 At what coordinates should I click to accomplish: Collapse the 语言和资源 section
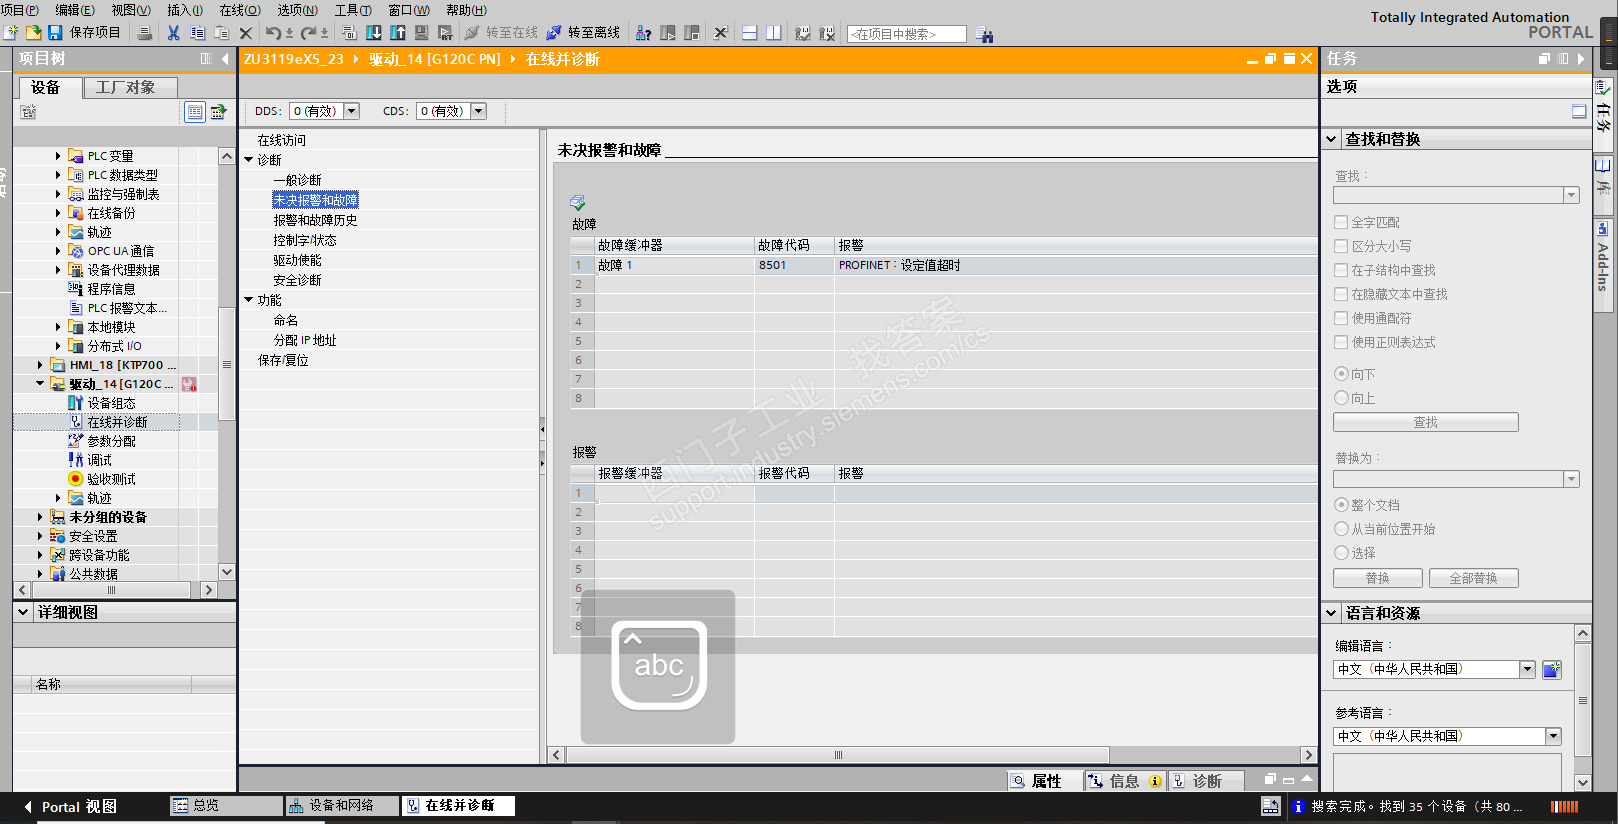coord(1332,613)
